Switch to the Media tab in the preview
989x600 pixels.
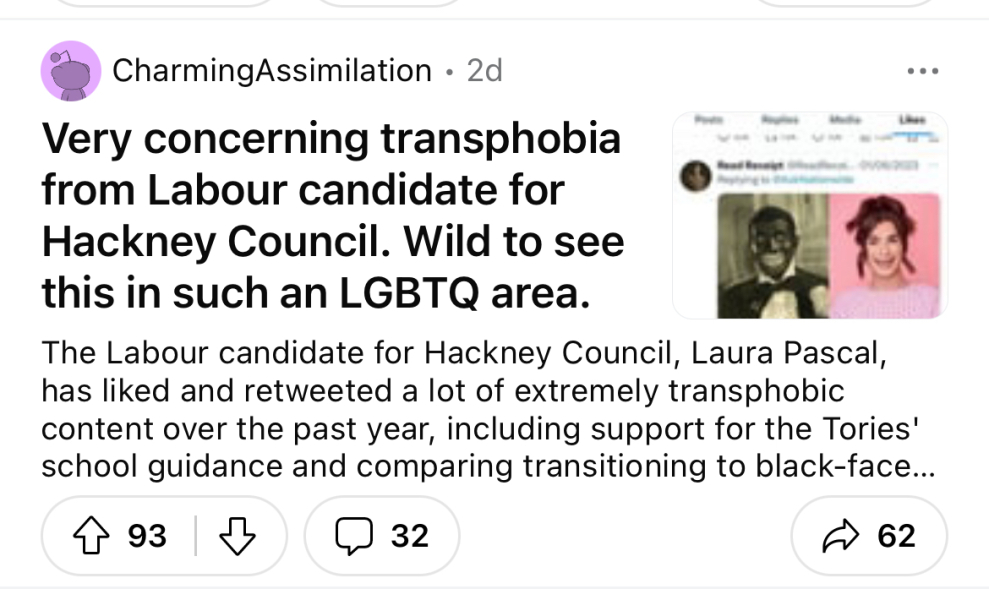point(845,120)
